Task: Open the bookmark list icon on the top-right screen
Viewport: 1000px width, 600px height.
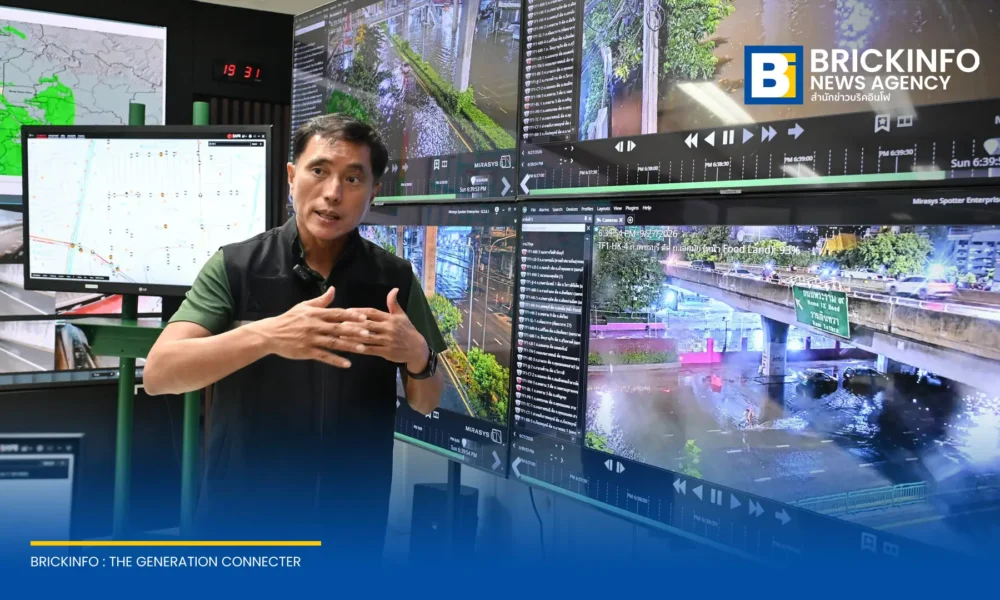Action: point(904,121)
